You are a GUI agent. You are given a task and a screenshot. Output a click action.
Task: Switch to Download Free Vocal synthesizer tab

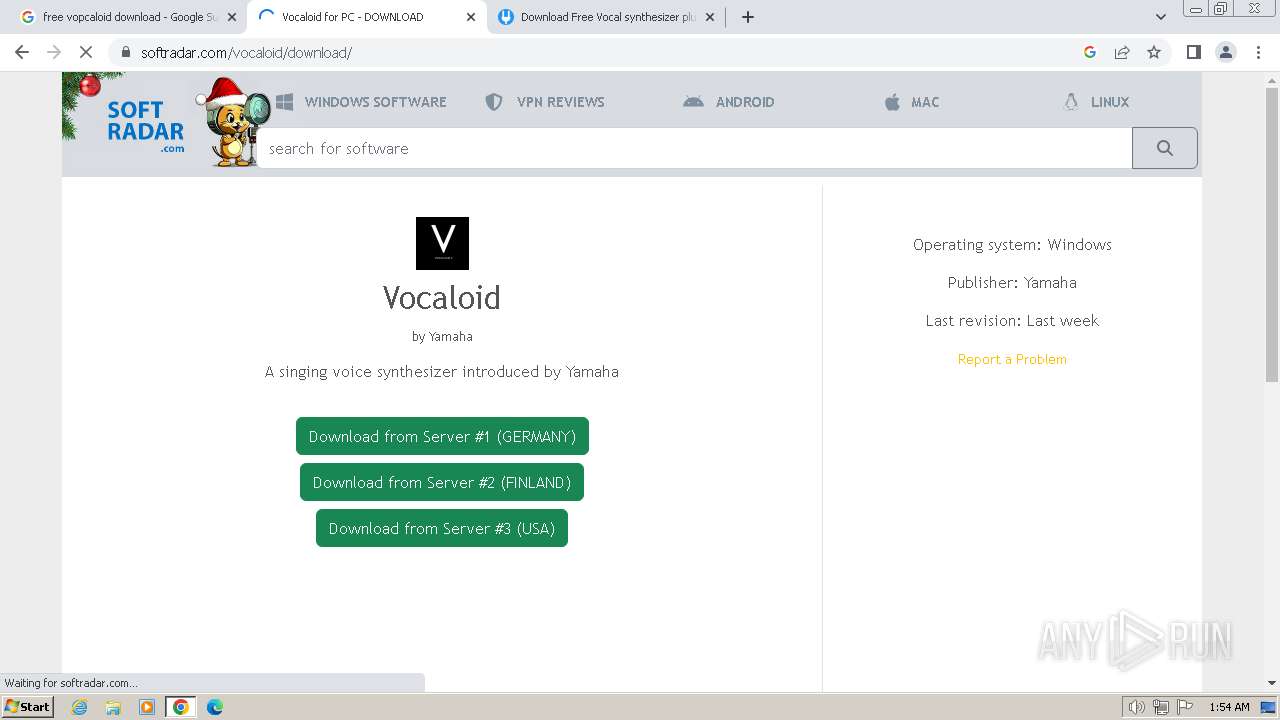coord(605,17)
